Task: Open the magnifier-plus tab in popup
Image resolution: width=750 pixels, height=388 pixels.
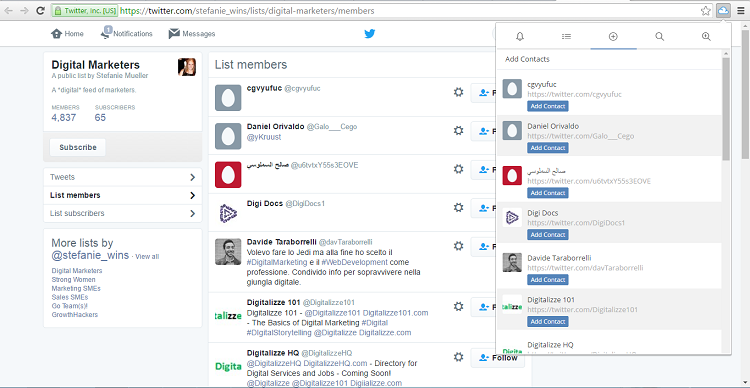Action: click(706, 36)
